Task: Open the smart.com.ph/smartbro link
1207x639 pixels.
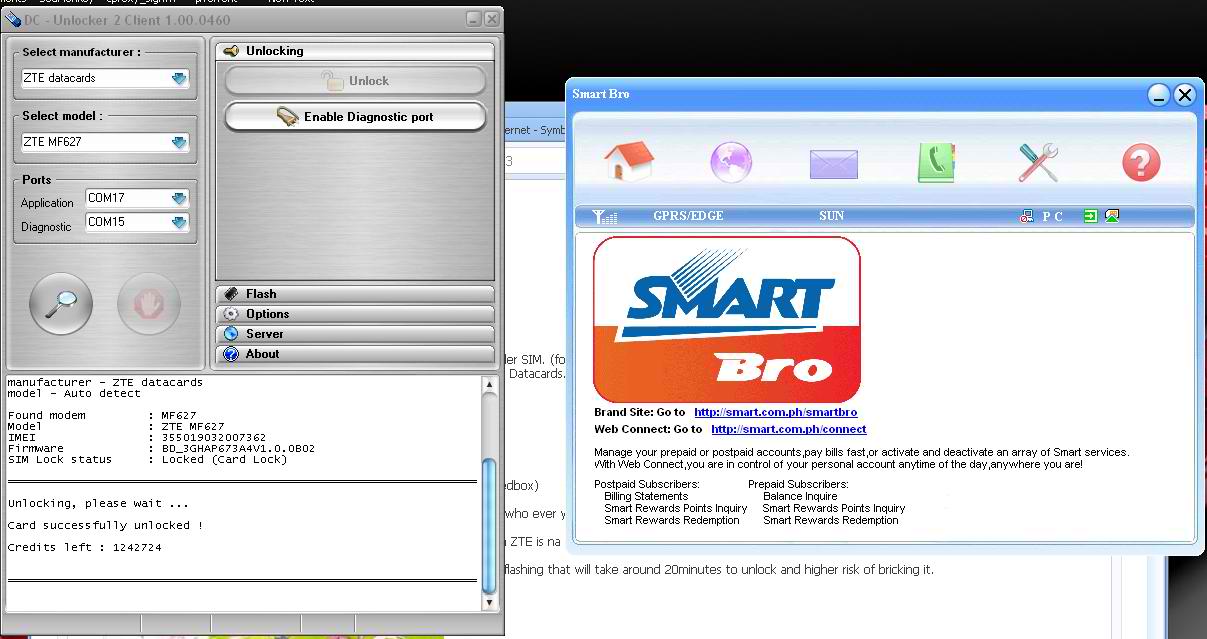Action: 776,412
